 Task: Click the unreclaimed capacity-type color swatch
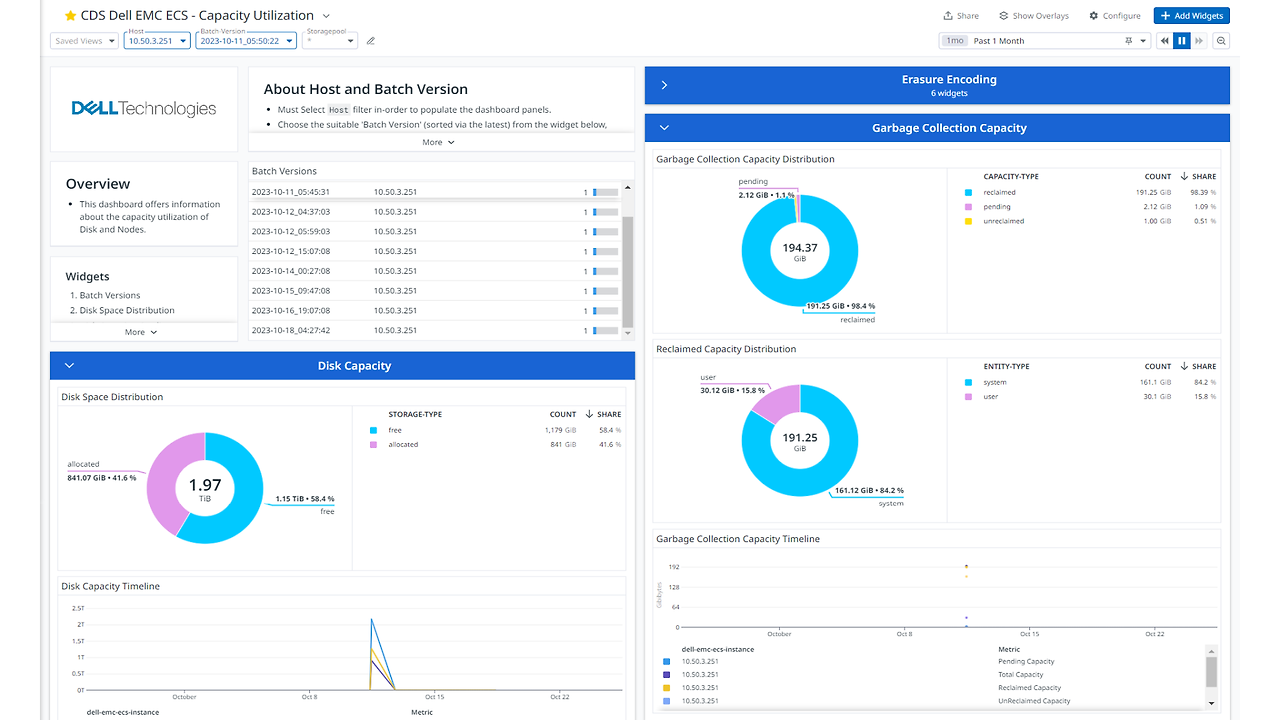tap(968, 221)
